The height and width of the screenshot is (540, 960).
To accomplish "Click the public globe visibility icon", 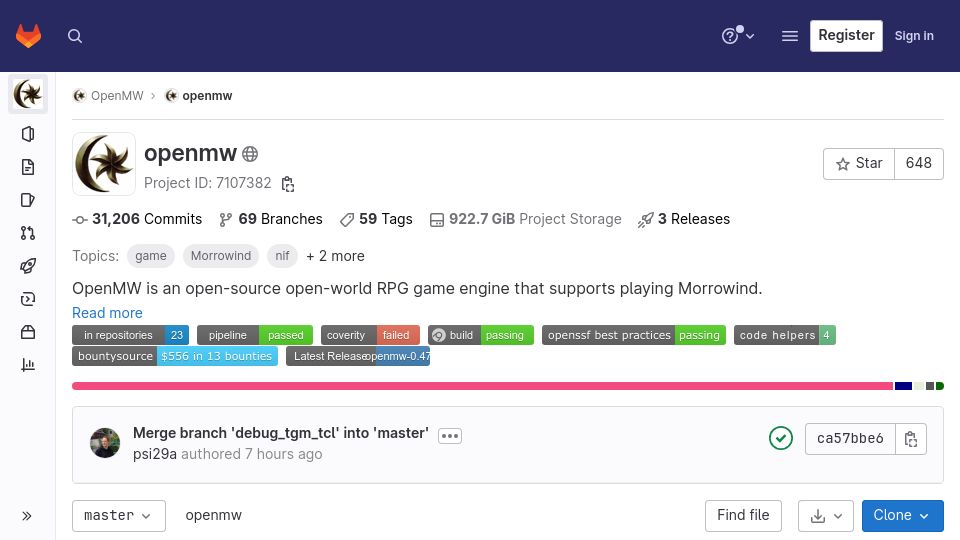I will click(x=250, y=154).
